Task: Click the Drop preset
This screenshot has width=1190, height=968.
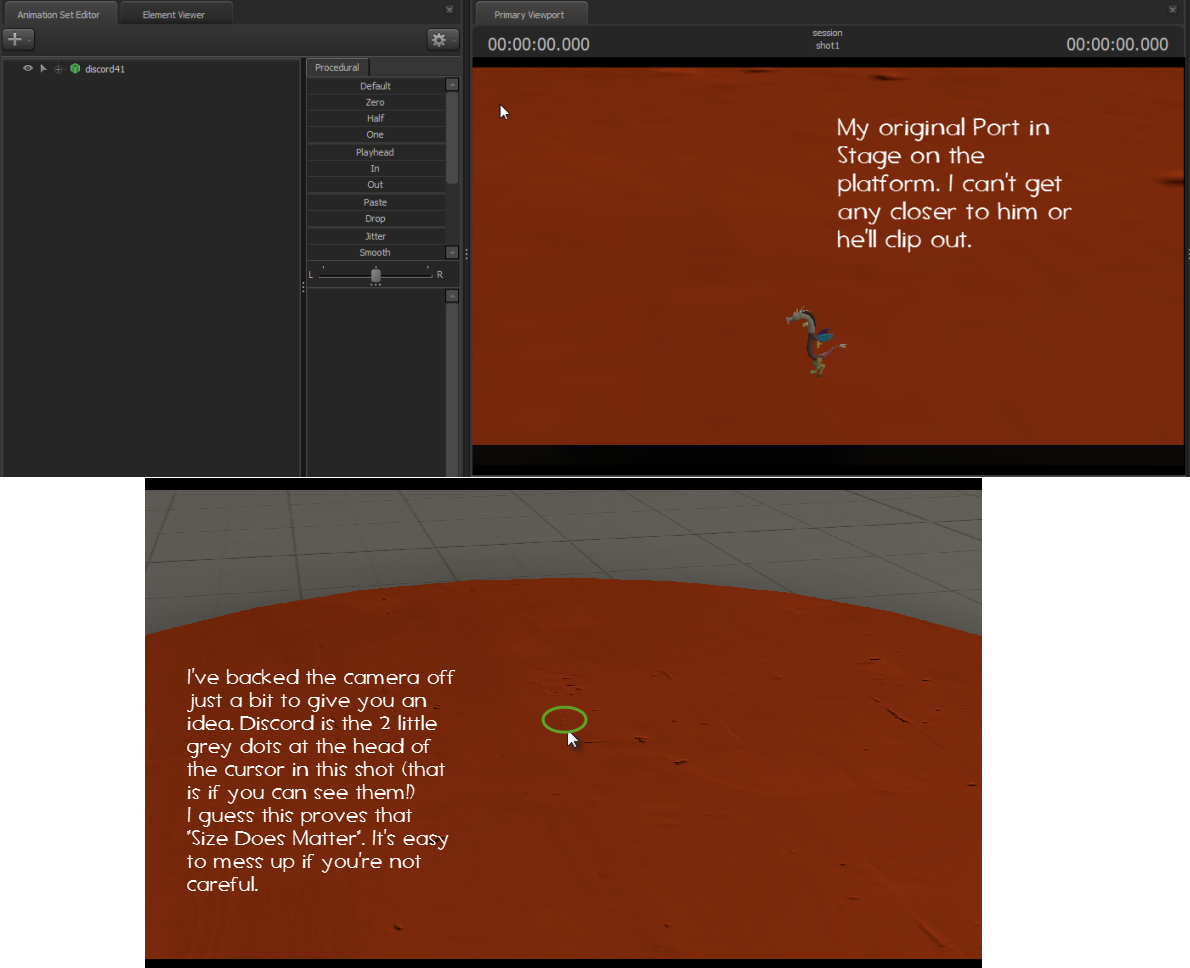Action: 376,219
